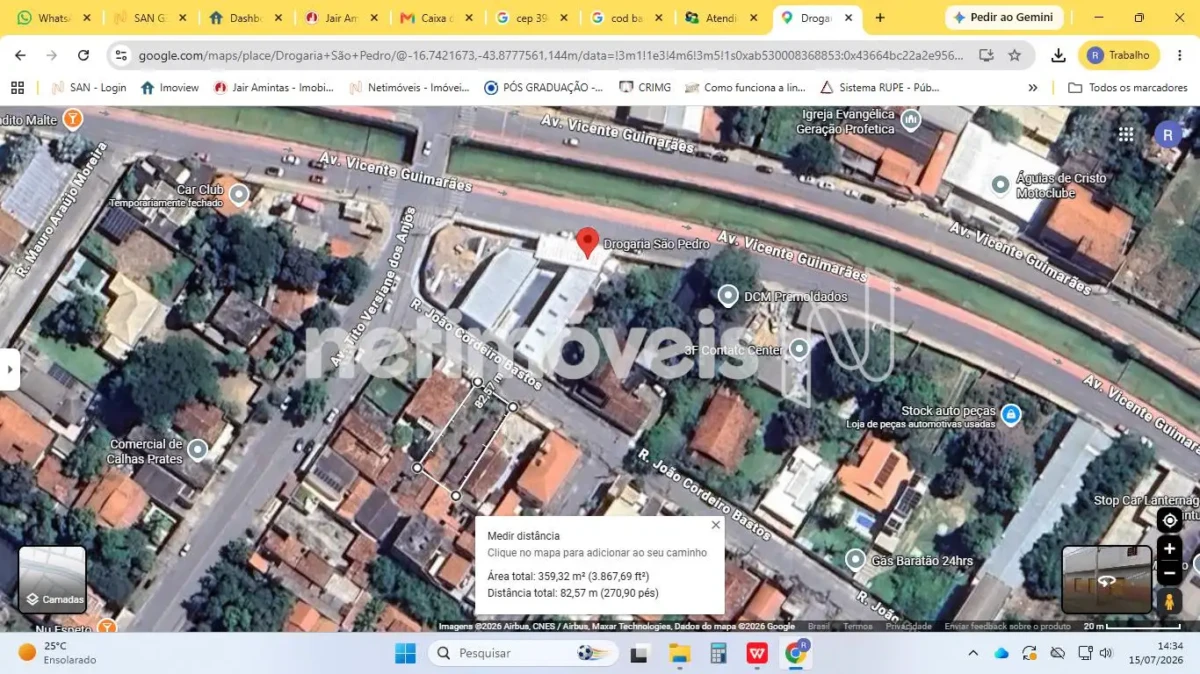This screenshot has width=1200, height=674.
Task: Open the Comercial de Calhas Prates marker
Action: (197, 450)
